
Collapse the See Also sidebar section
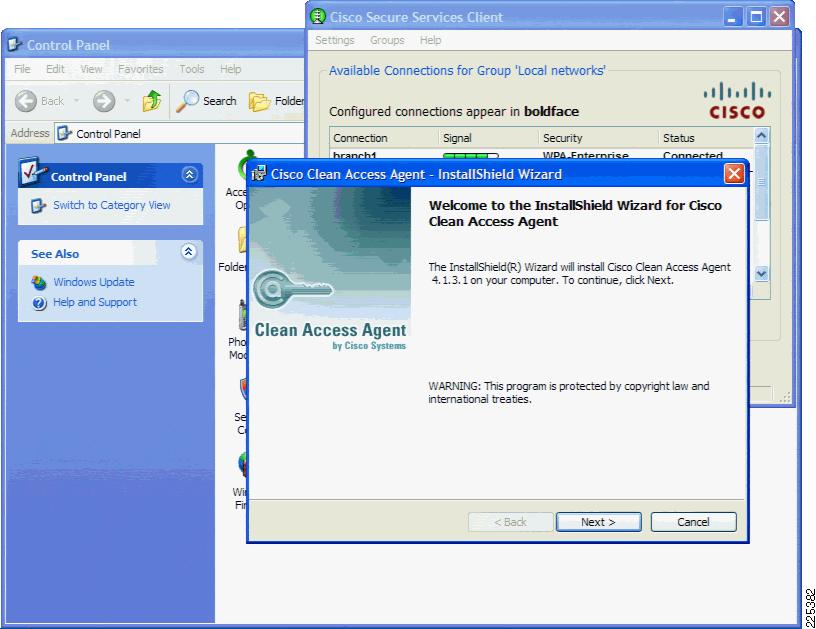[188, 252]
